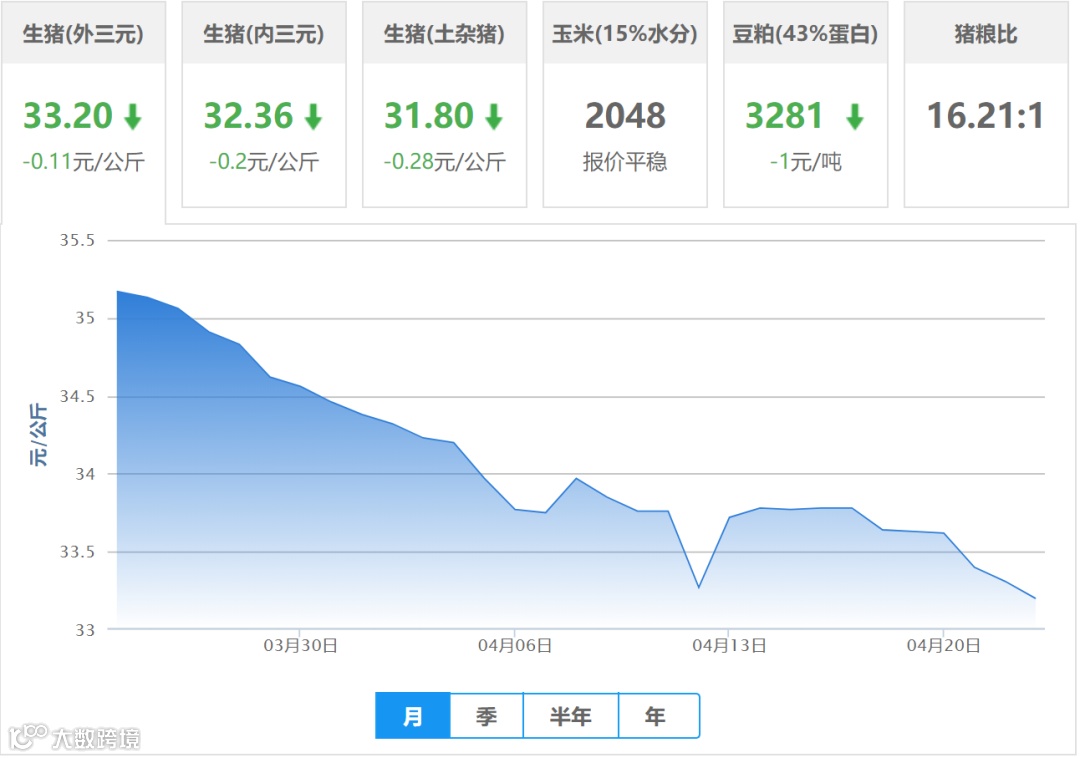Viewport: 1080px width, 758px height.
Task: Click the 04月13日 axis label
Action: tap(729, 646)
